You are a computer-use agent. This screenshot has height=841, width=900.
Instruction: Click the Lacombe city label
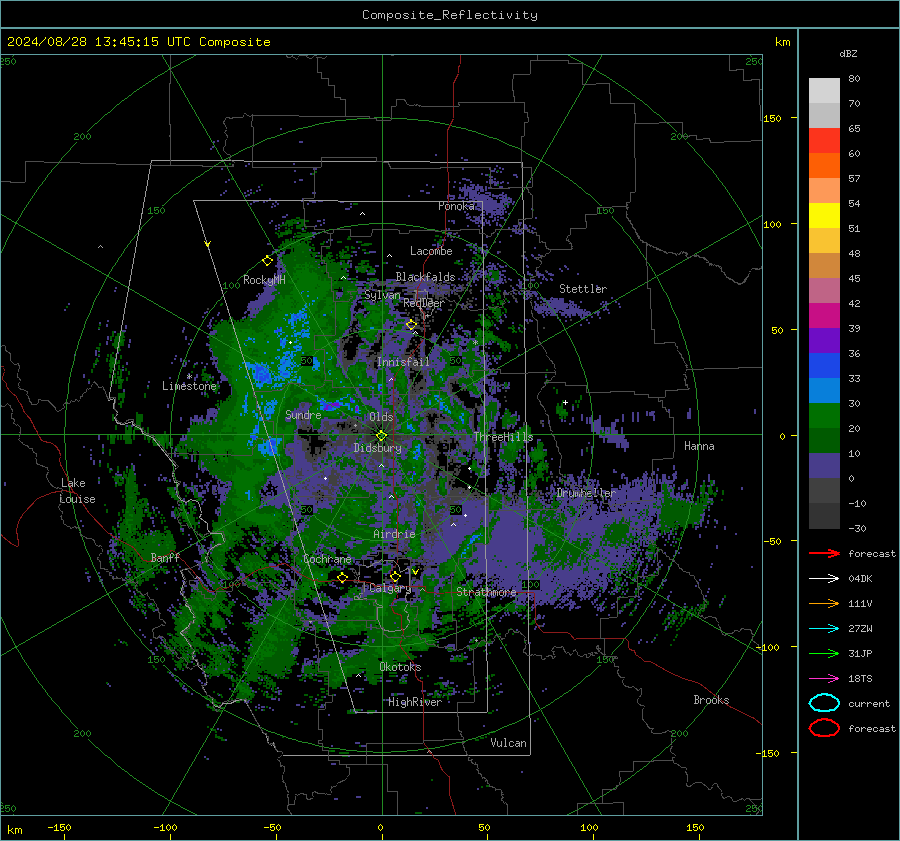tap(431, 251)
